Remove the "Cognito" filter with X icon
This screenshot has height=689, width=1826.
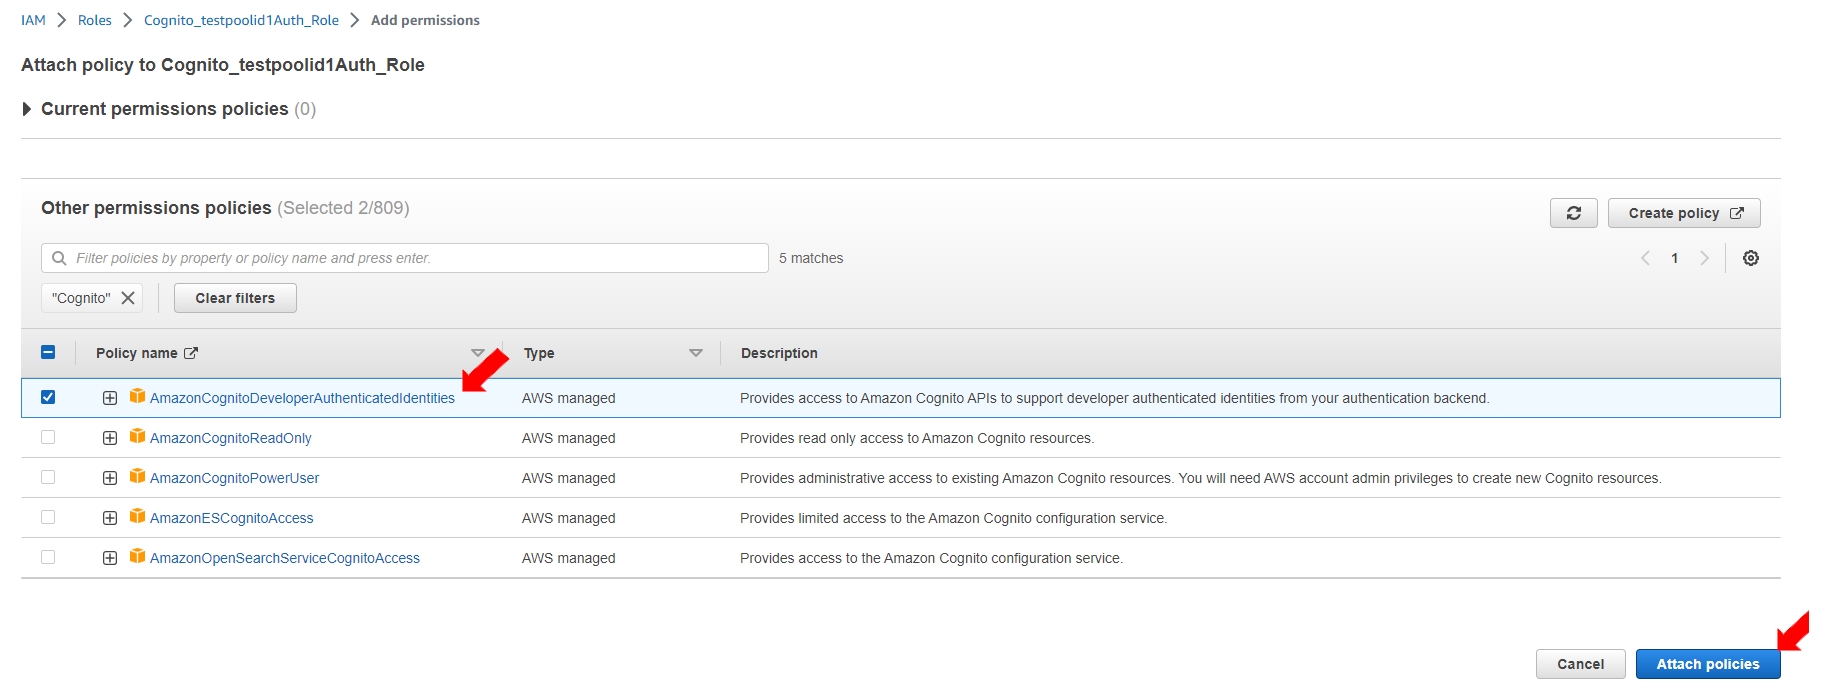click(128, 298)
